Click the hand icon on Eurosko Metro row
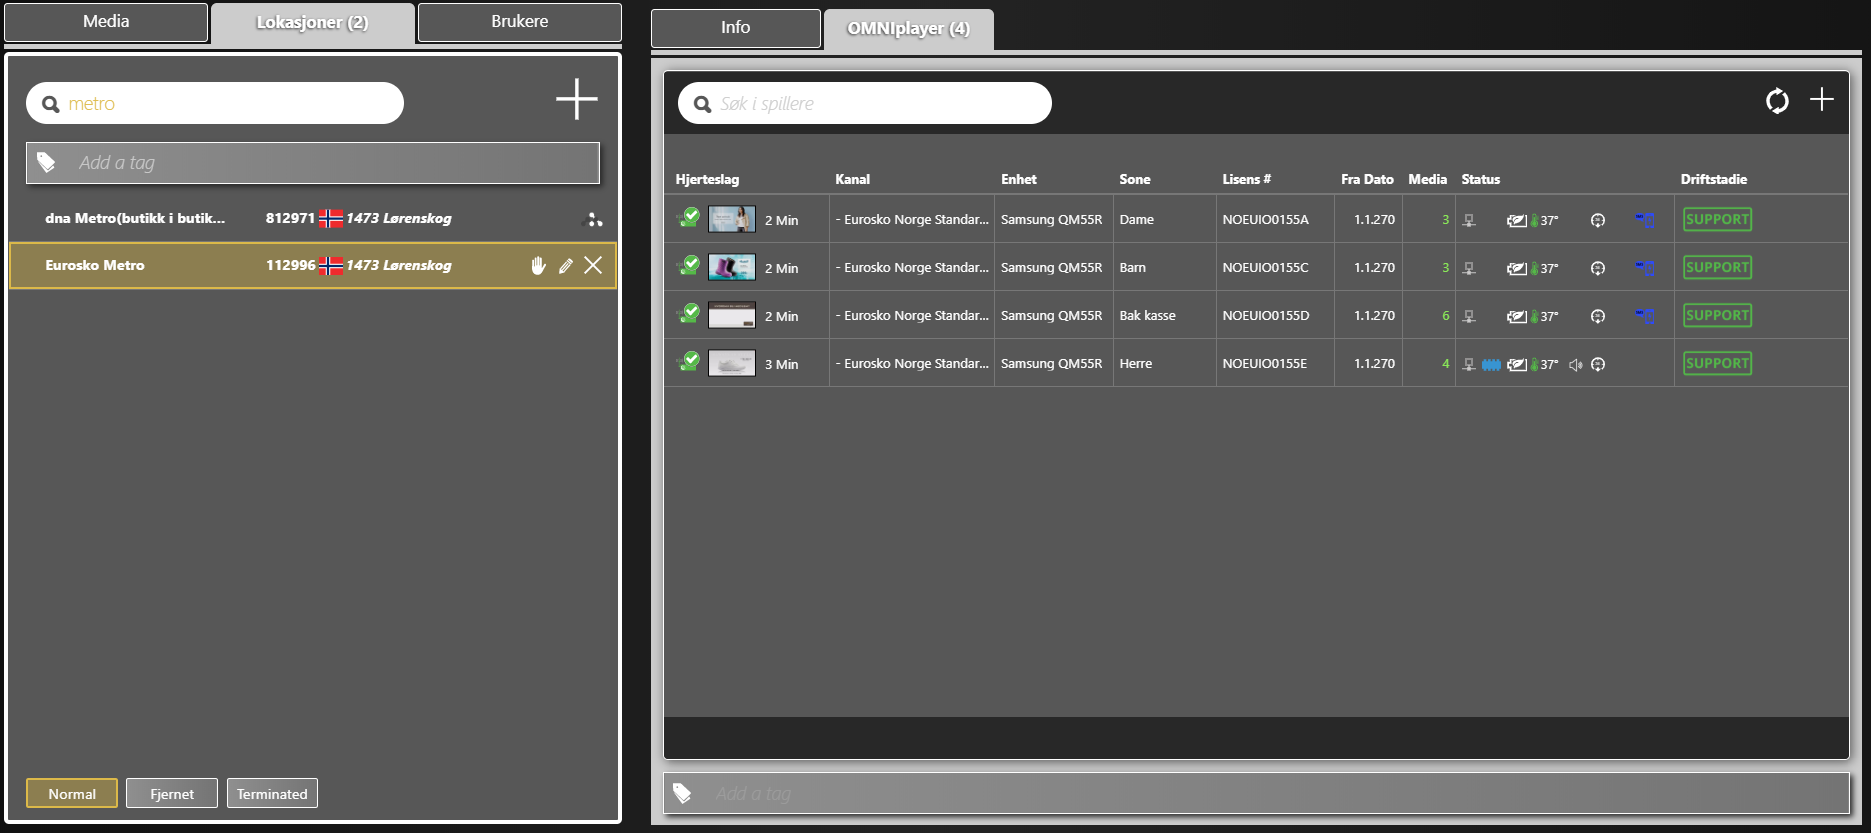 click(538, 265)
